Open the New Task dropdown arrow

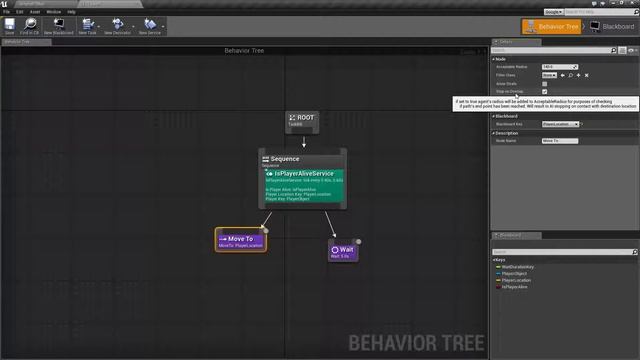point(99,27)
